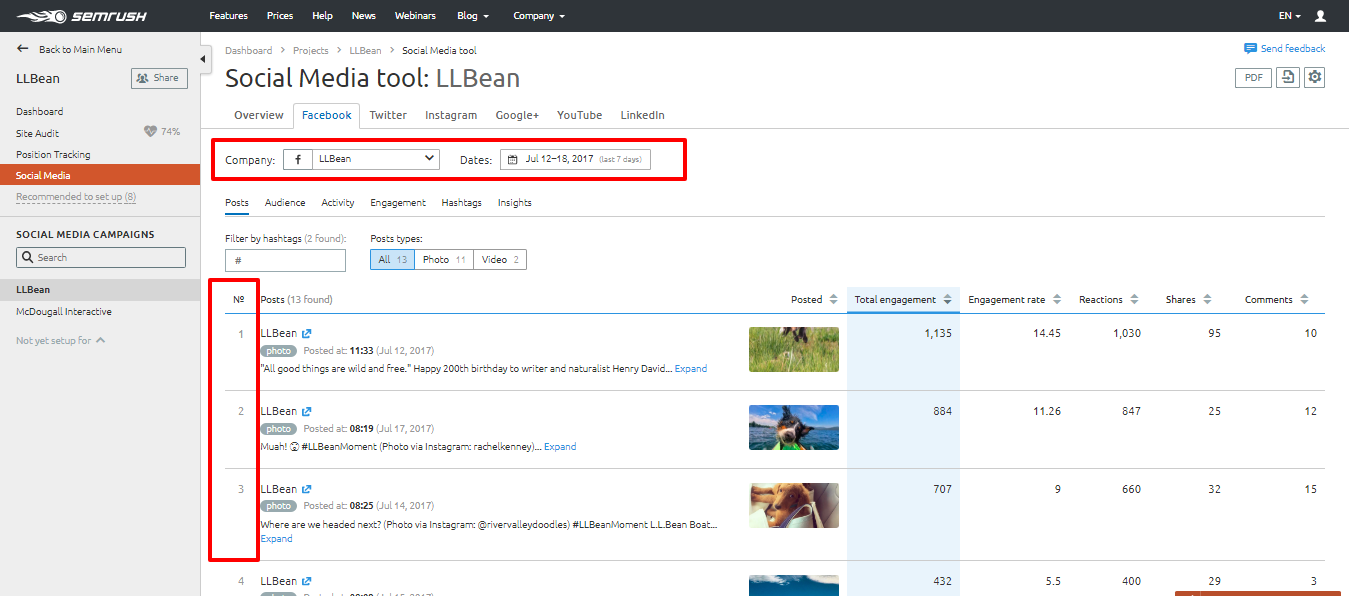1349x596 pixels.
Task: Open the Blog dropdown menu
Action: 473,16
